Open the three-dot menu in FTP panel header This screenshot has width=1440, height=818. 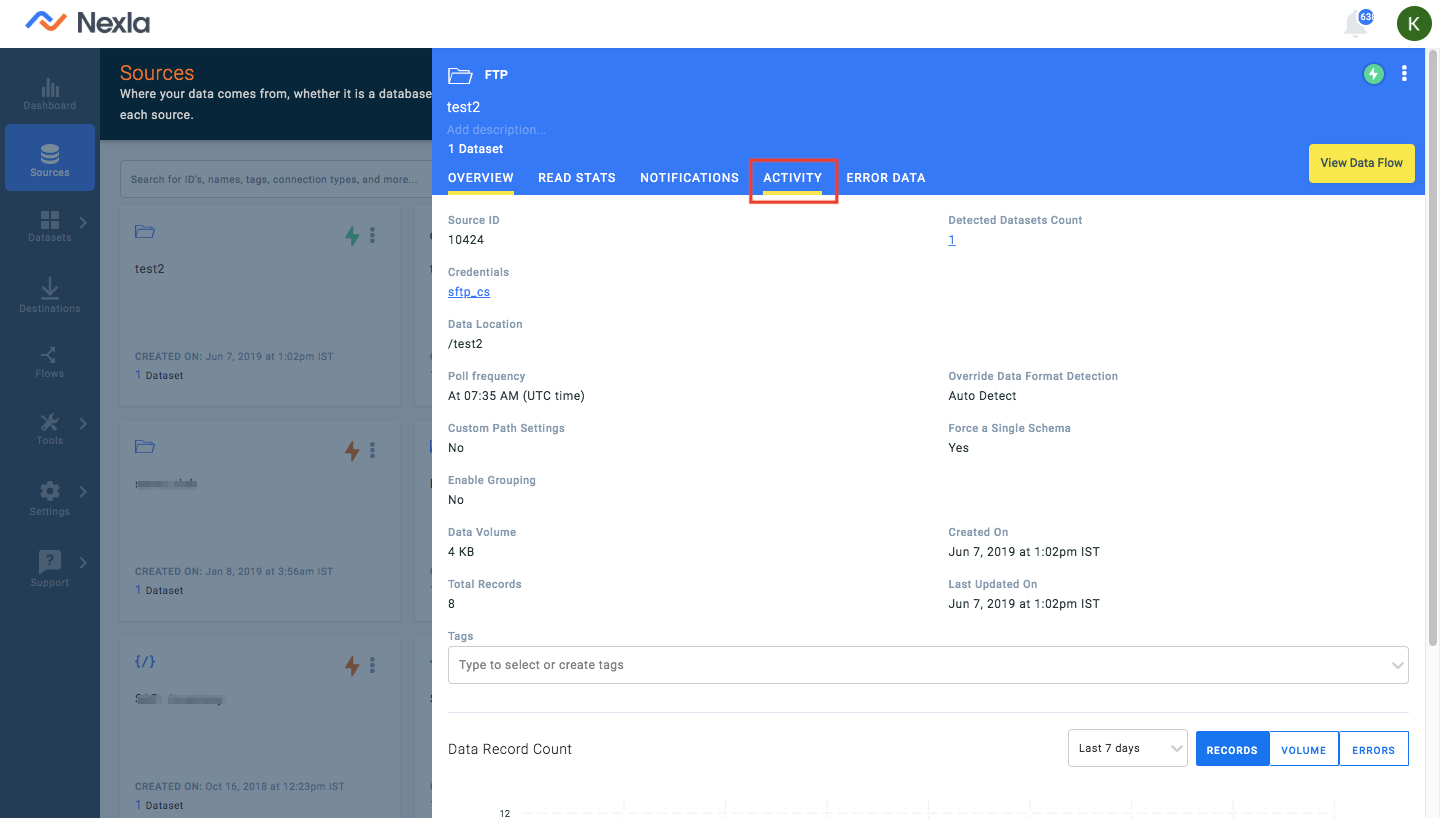[1404, 74]
